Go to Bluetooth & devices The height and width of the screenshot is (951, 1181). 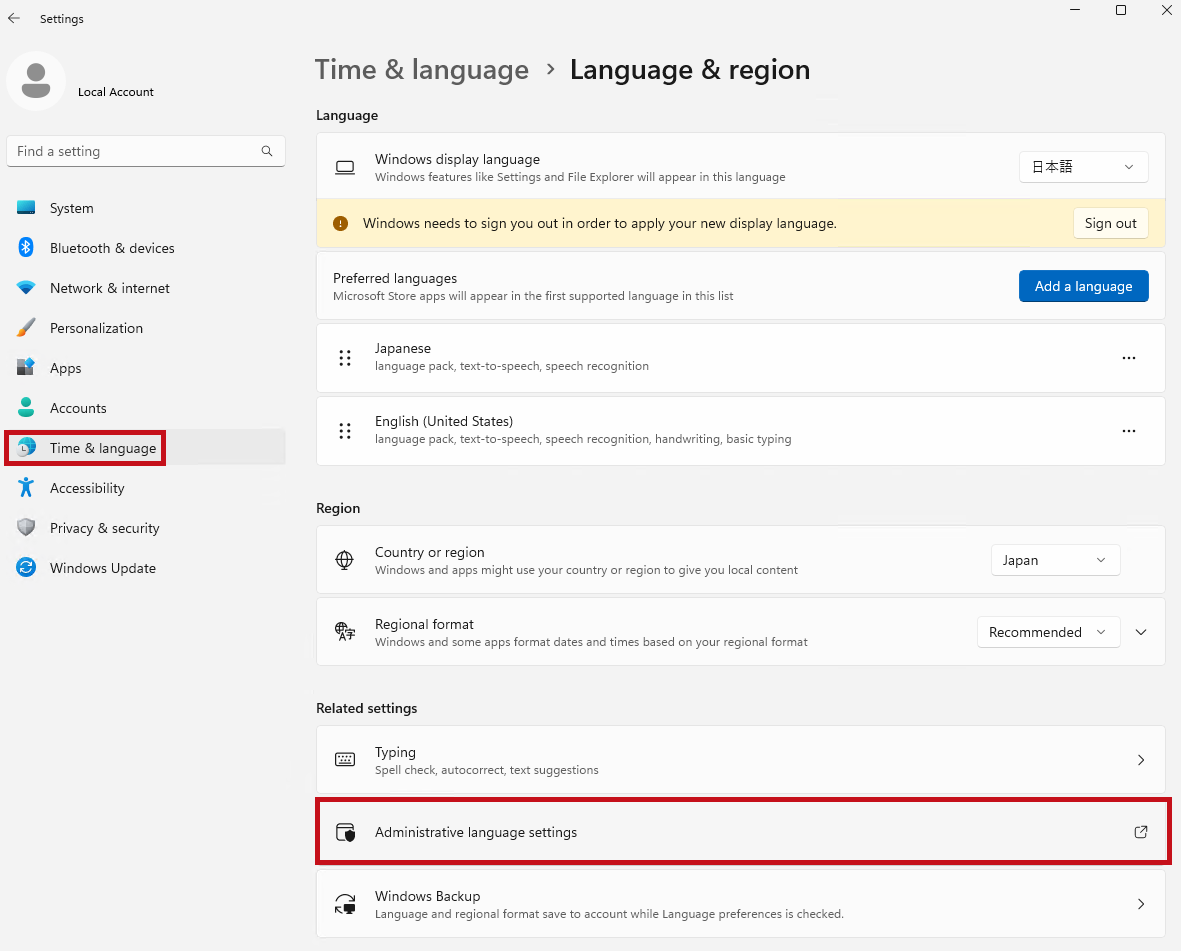[x=145, y=248]
